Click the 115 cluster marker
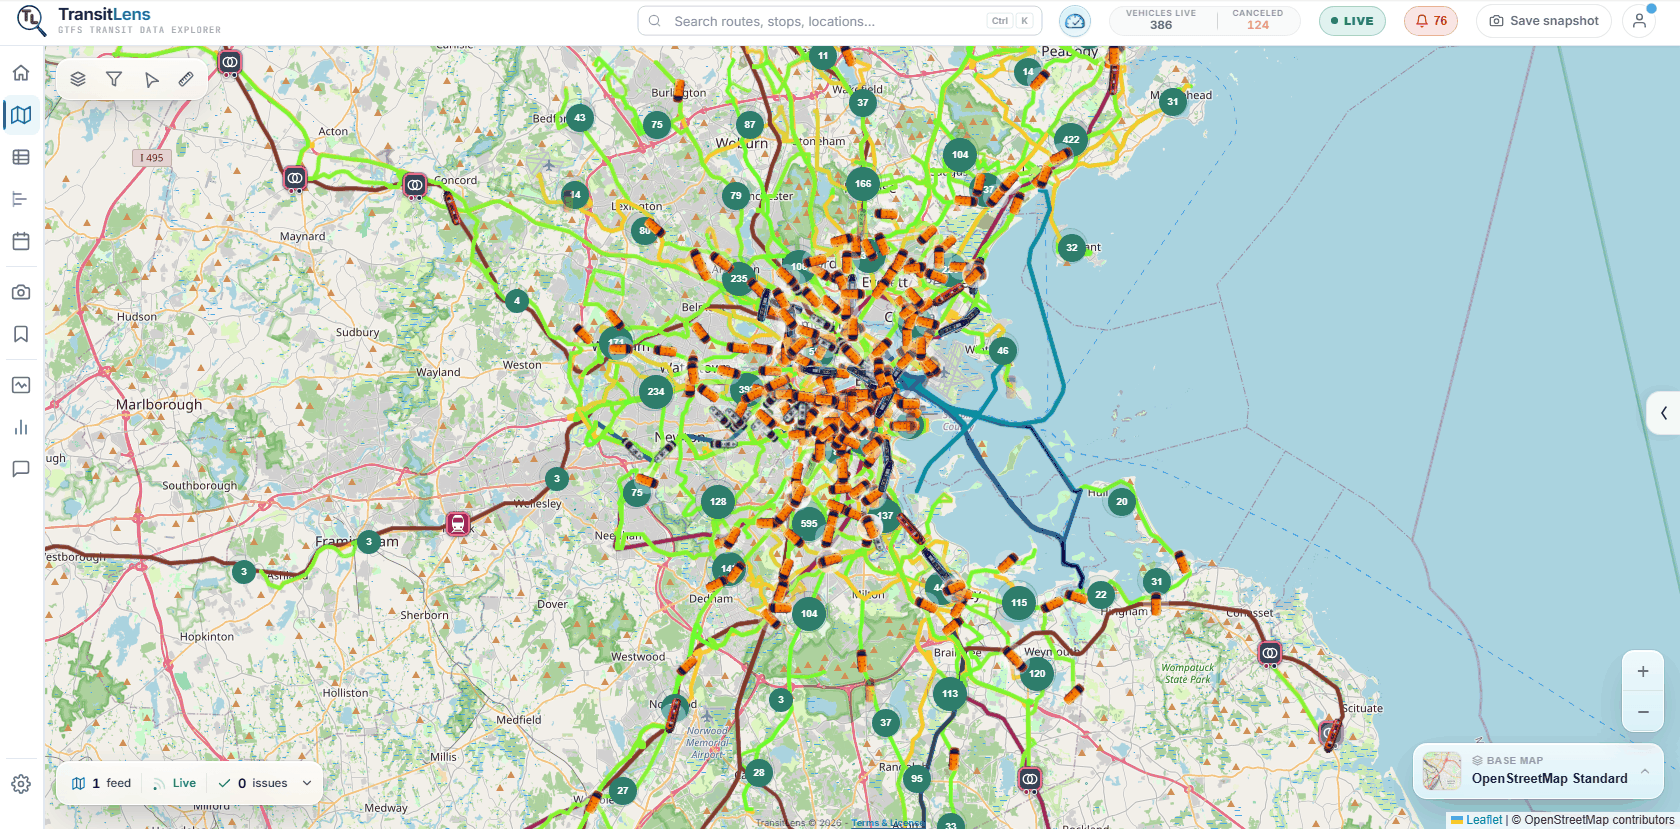Screen dimensions: 1680x829 click(1019, 602)
